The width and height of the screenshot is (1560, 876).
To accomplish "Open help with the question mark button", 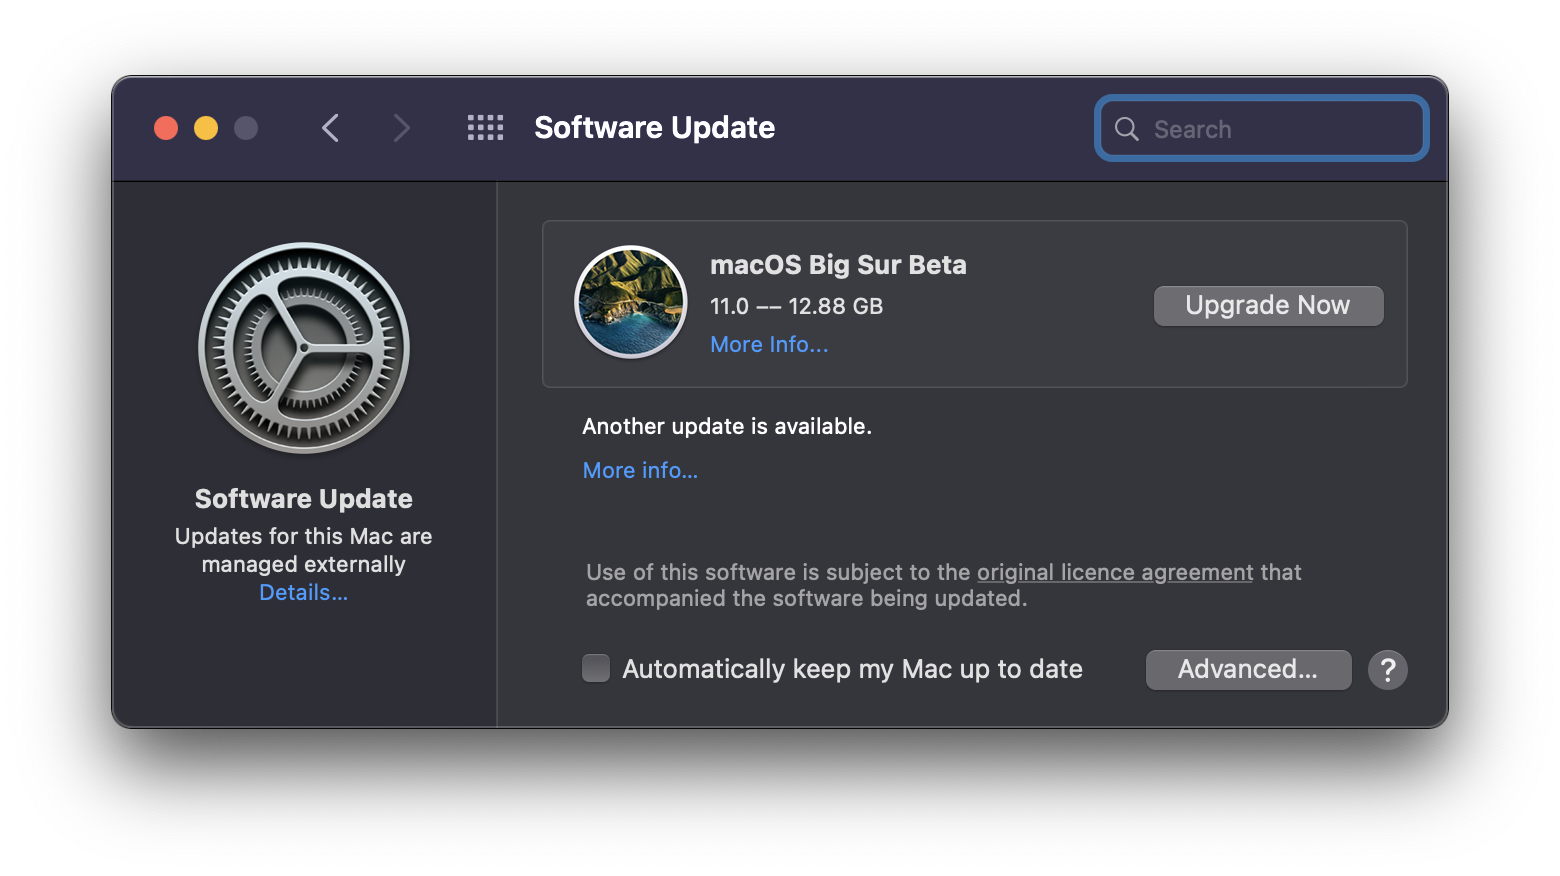I will pyautogui.click(x=1387, y=670).
